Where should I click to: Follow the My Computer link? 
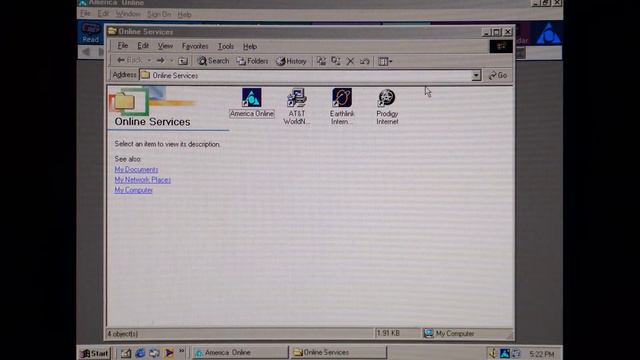click(x=133, y=190)
